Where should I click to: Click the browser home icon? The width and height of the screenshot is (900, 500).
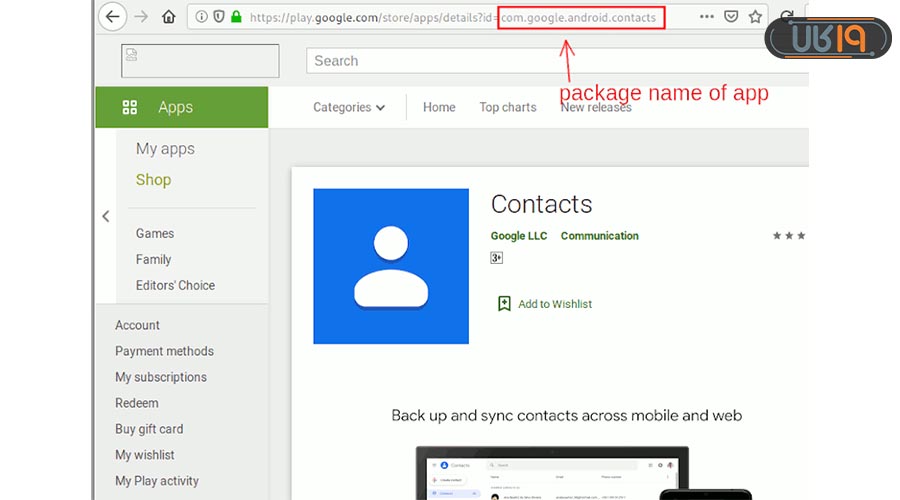[x=169, y=17]
